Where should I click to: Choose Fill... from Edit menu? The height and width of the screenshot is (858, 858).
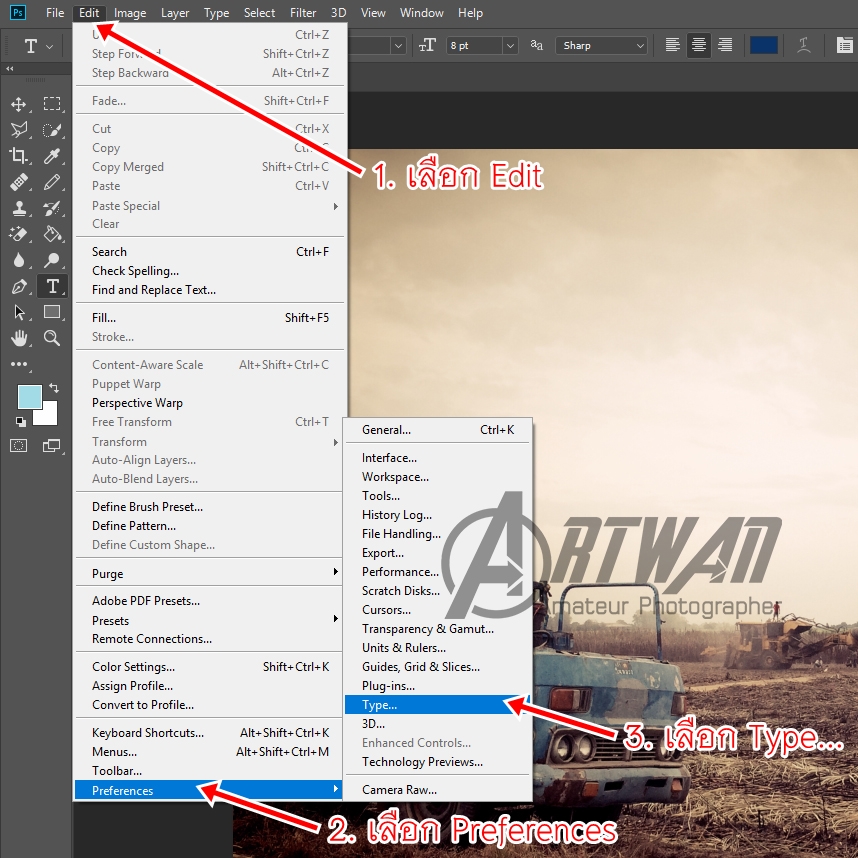coord(210,318)
